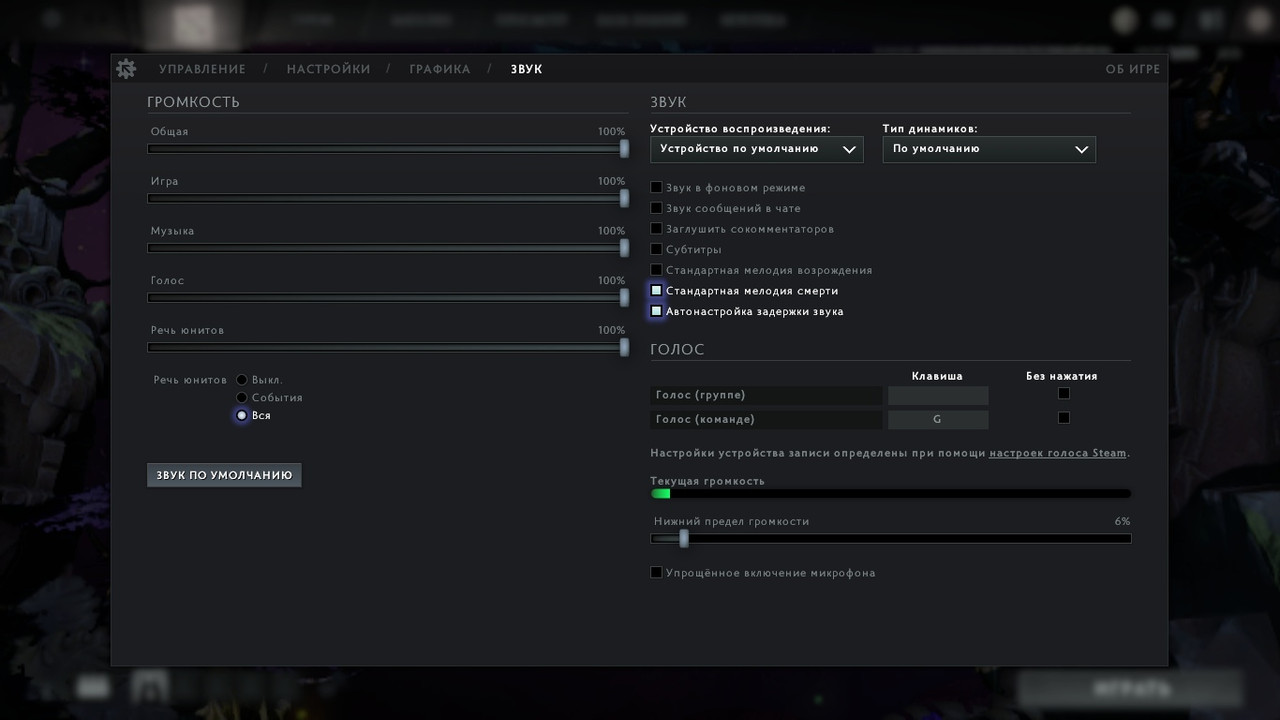
Task: Click the green ИГРАТЬ button
Action: pos(1130,689)
